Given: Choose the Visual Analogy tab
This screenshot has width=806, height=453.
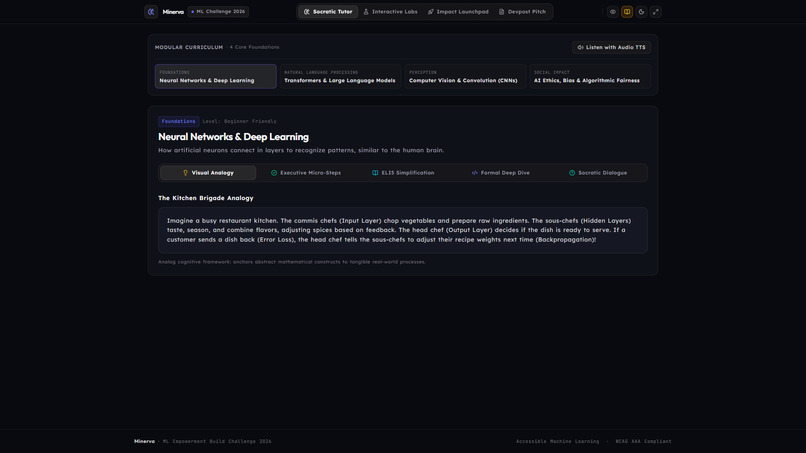Looking at the screenshot, I should [x=208, y=173].
